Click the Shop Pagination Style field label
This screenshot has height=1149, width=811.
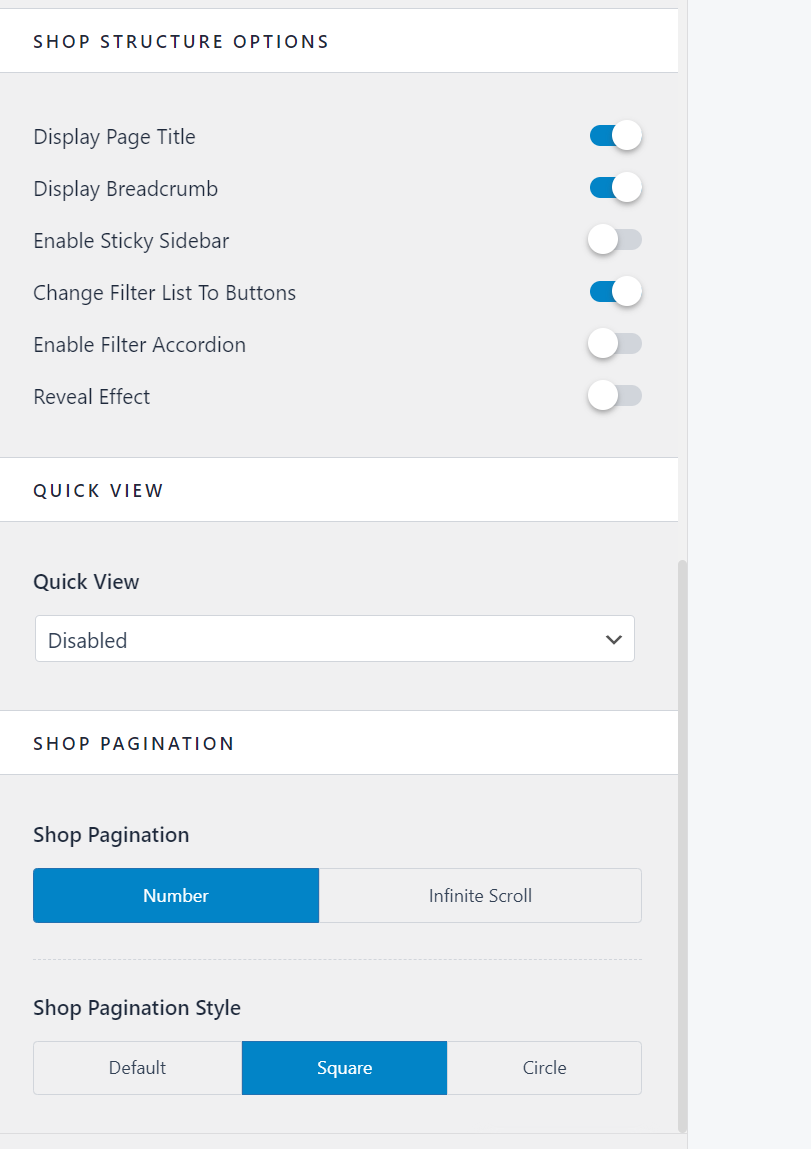pyautogui.click(x=137, y=1007)
